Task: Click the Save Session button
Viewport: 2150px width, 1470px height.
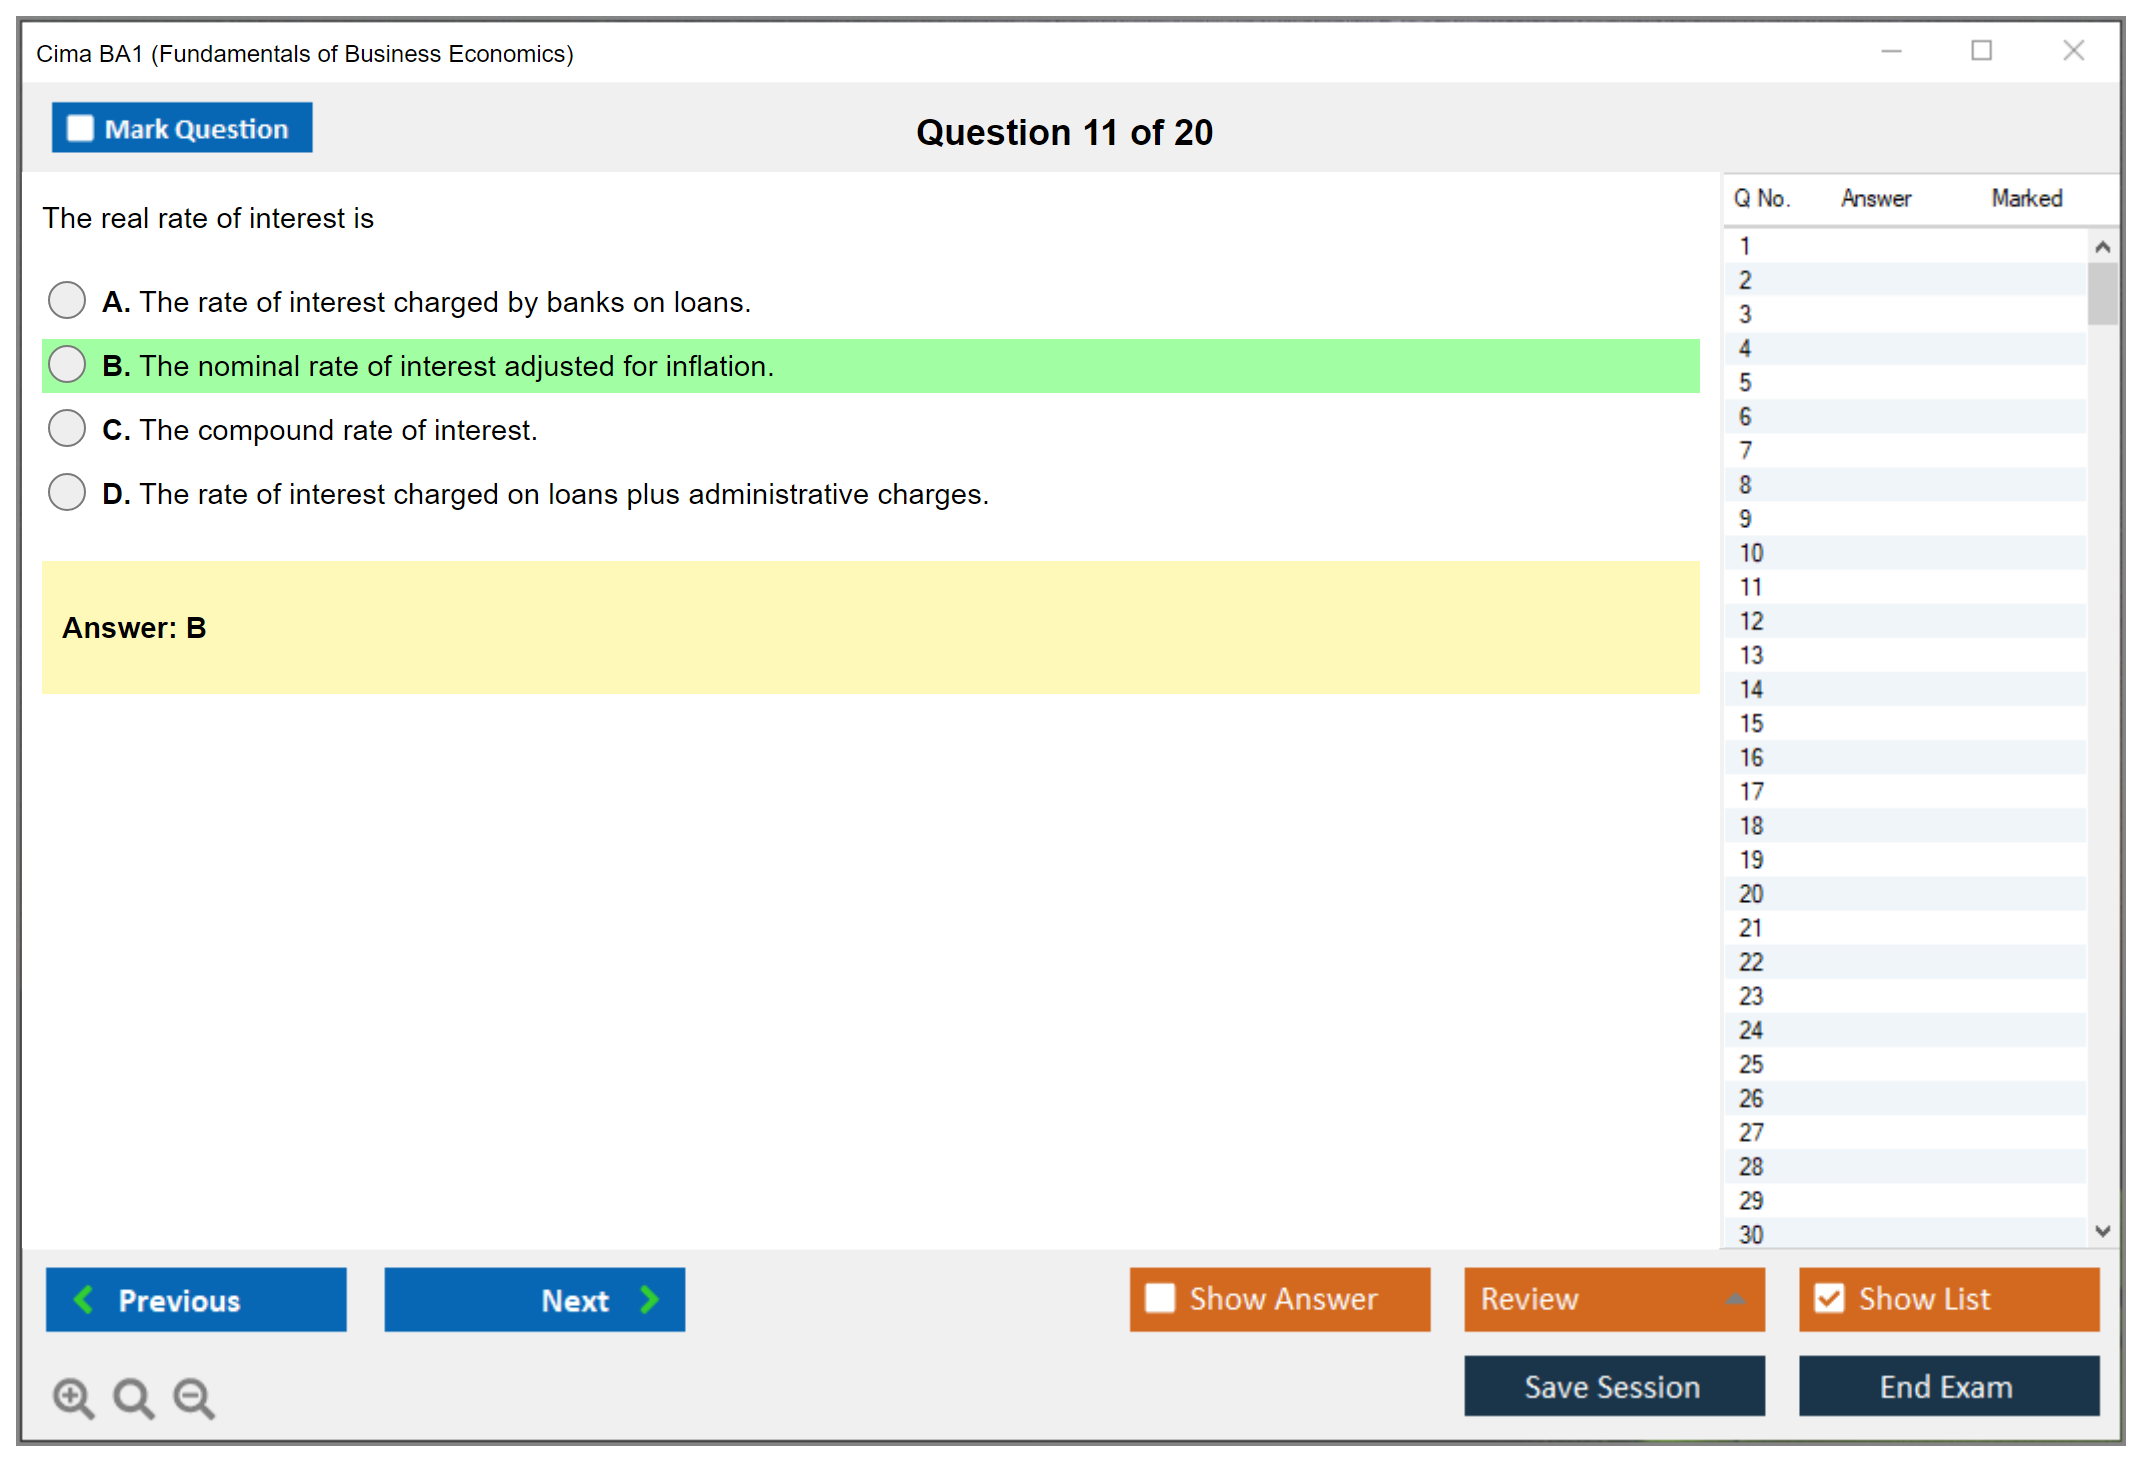Action: tap(1613, 1386)
